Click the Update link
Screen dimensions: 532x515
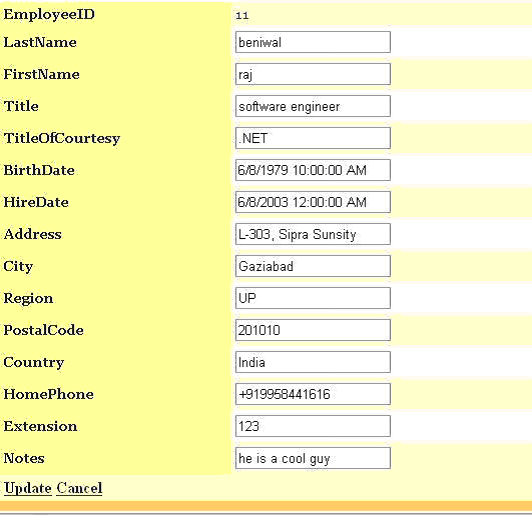pos(27,488)
